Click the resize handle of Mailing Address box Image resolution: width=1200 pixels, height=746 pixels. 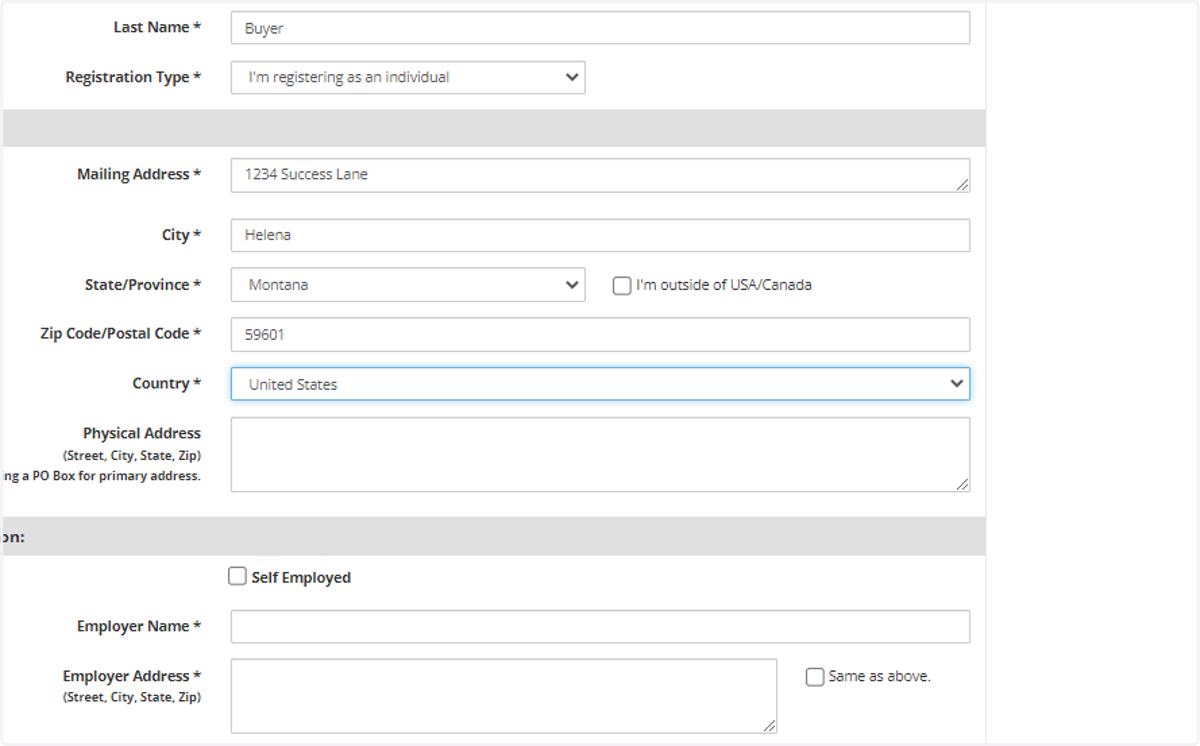(962, 185)
